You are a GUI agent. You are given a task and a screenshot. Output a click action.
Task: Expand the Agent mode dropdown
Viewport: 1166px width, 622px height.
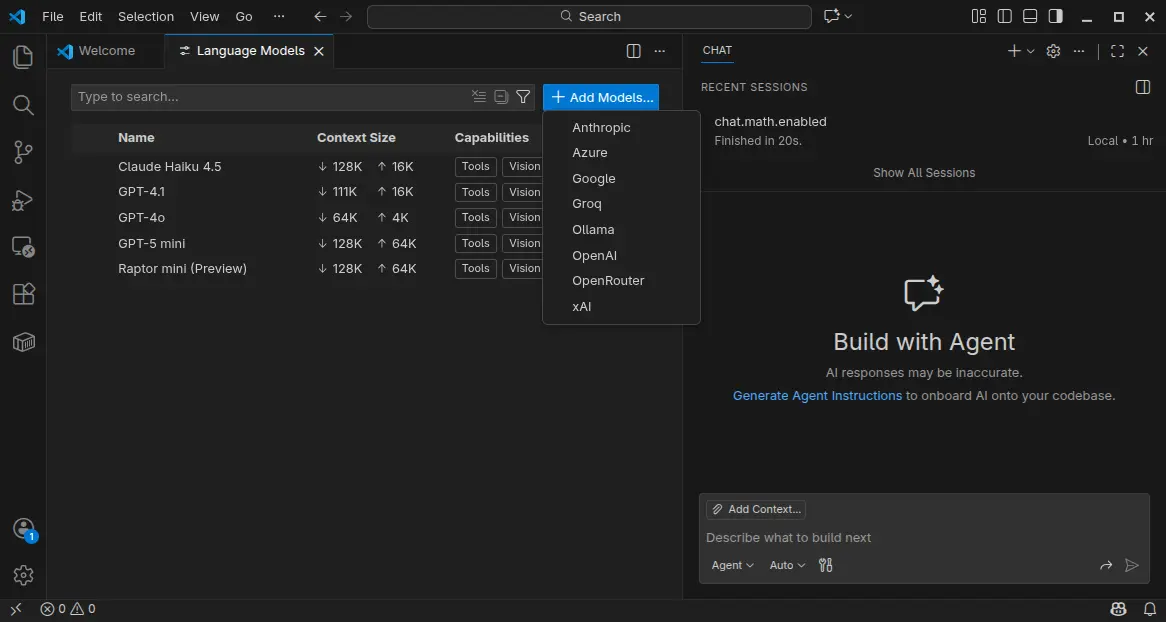click(732, 565)
